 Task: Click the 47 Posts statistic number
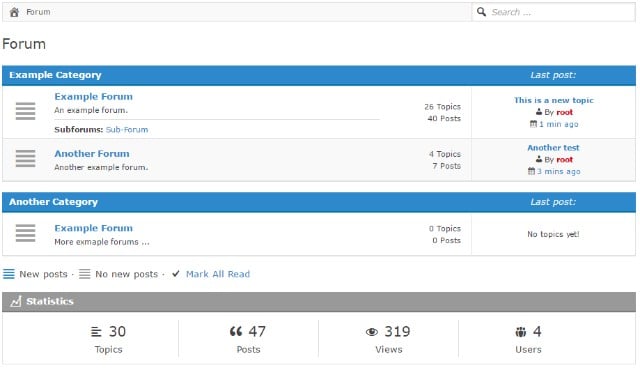[257, 331]
